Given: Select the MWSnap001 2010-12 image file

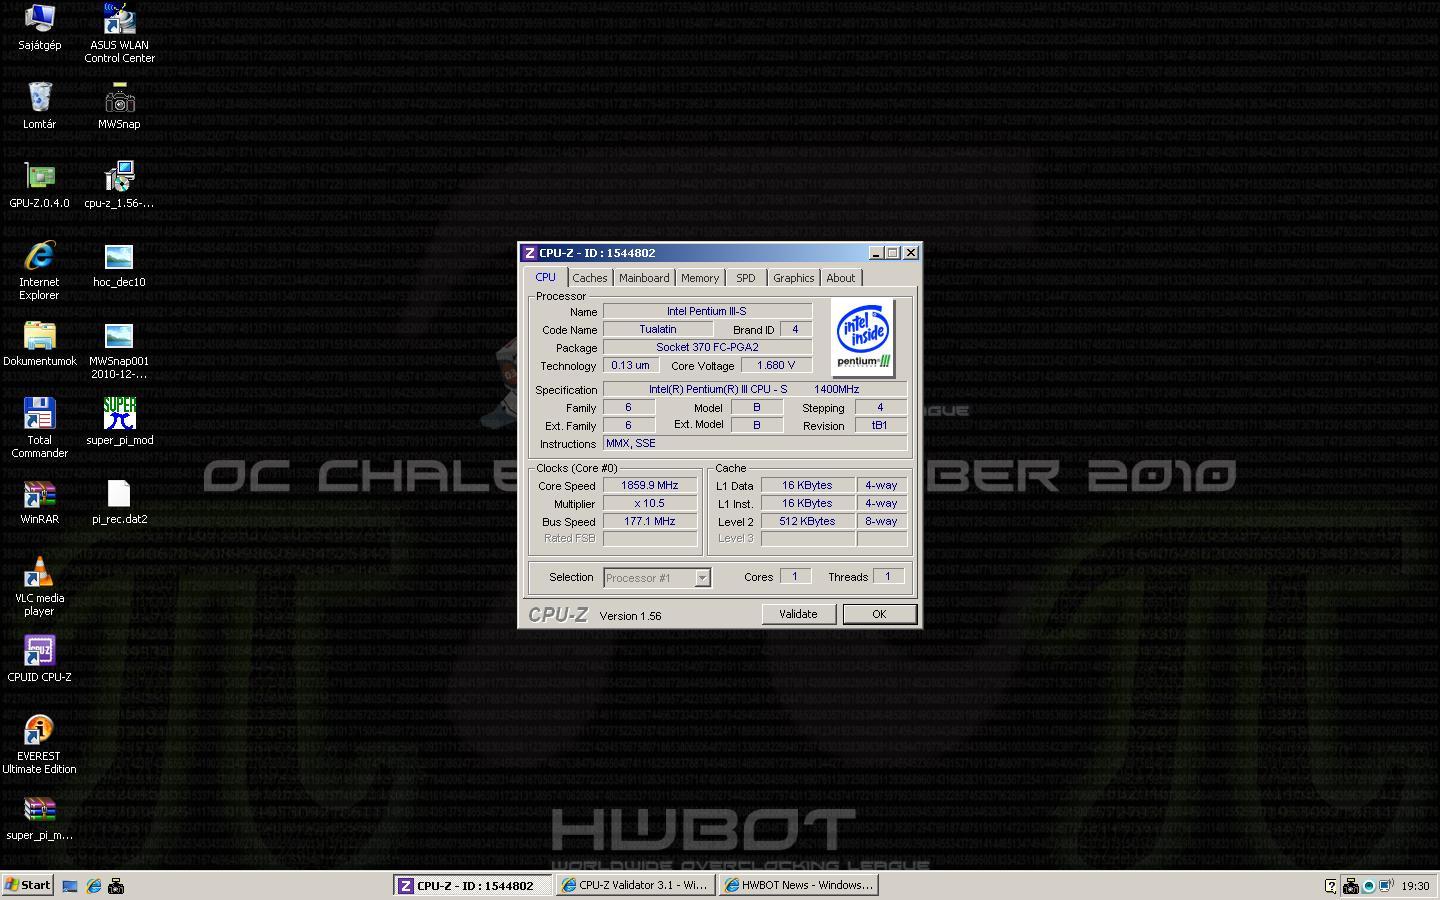Looking at the screenshot, I should pos(119,349).
